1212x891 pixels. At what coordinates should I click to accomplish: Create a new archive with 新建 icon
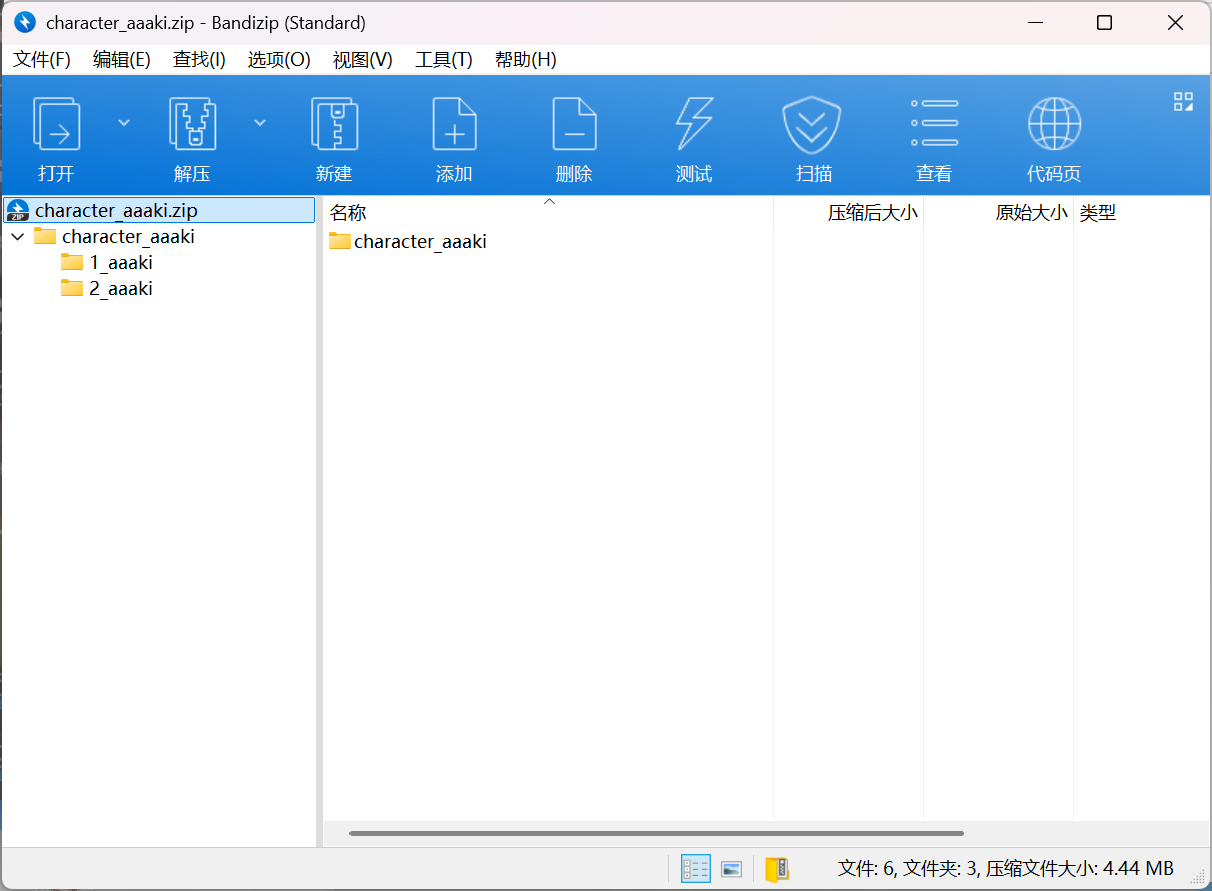tap(334, 124)
